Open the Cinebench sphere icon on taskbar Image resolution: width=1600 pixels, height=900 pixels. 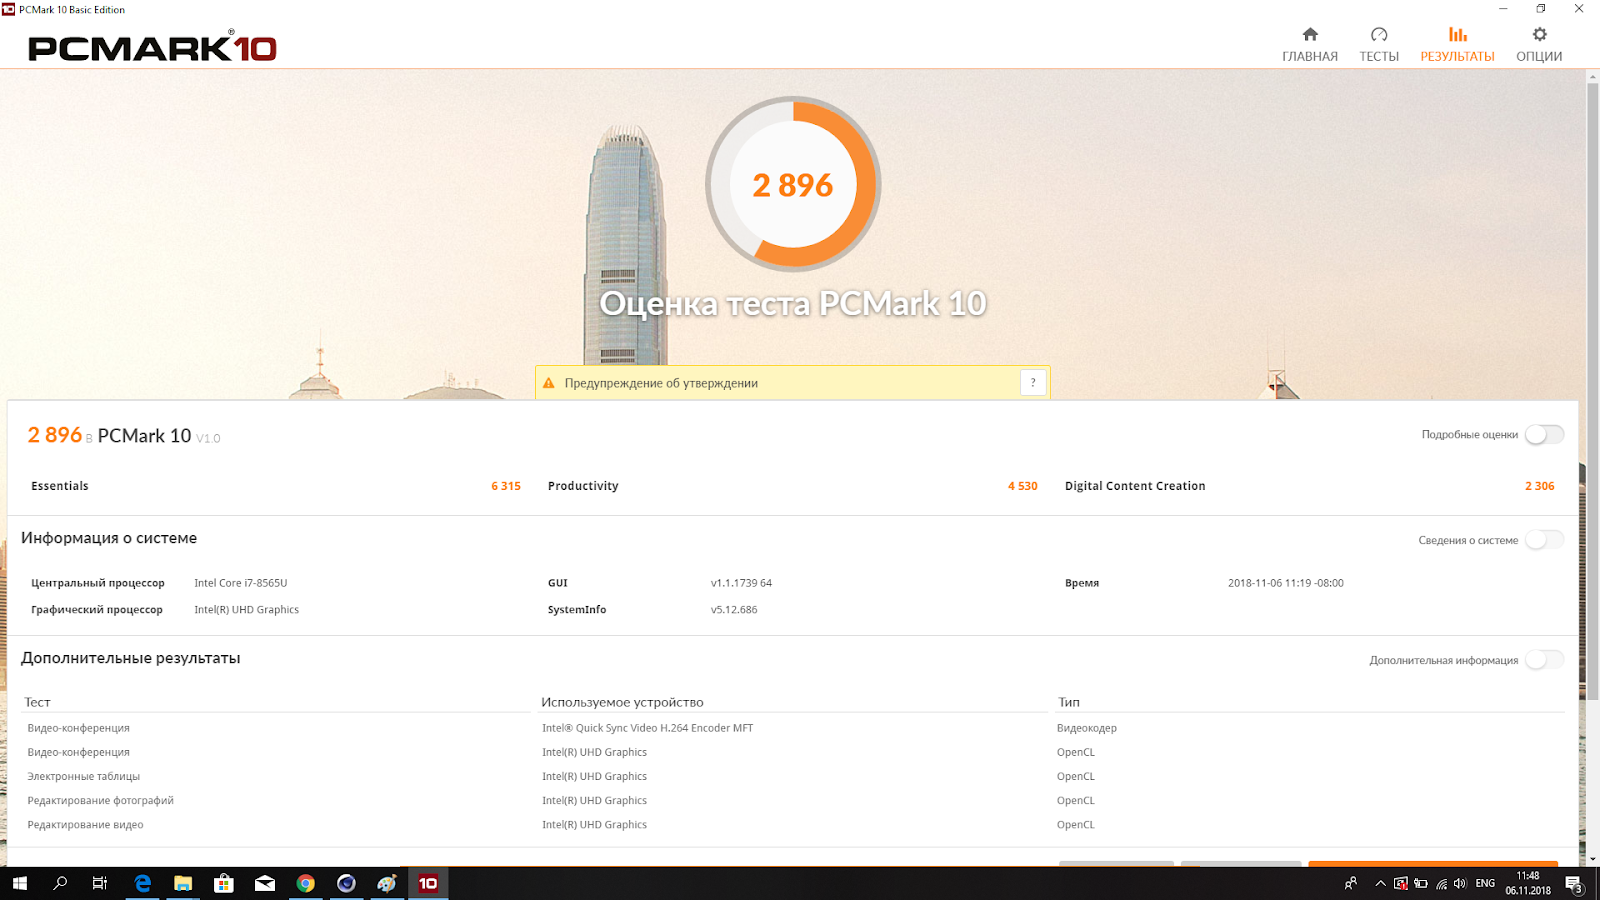click(x=346, y=883)
